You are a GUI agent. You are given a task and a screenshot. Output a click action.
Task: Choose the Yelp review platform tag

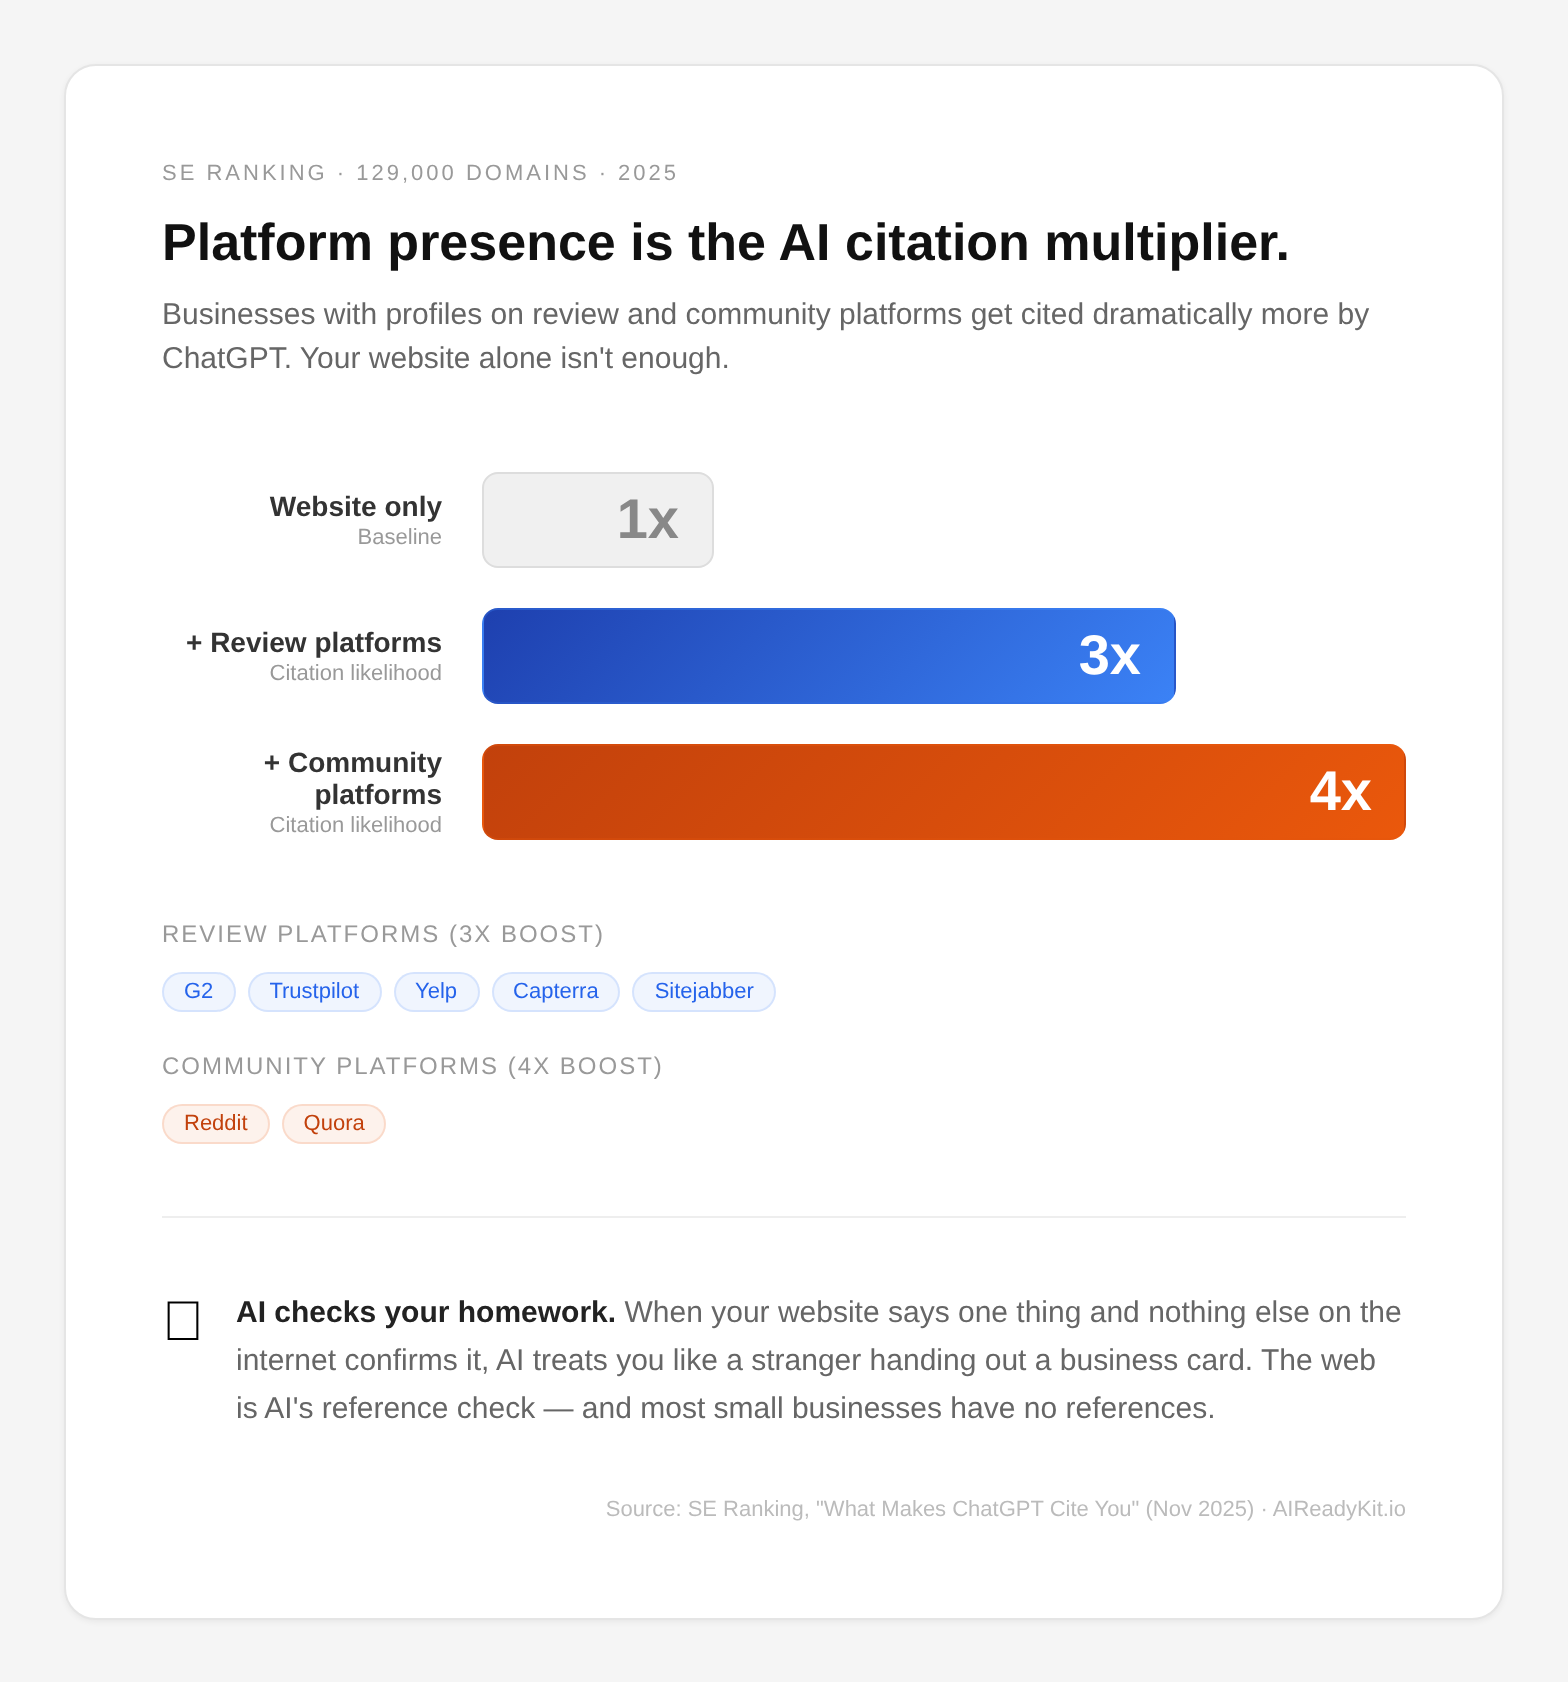pyautogui.click(x=436, y=991)
